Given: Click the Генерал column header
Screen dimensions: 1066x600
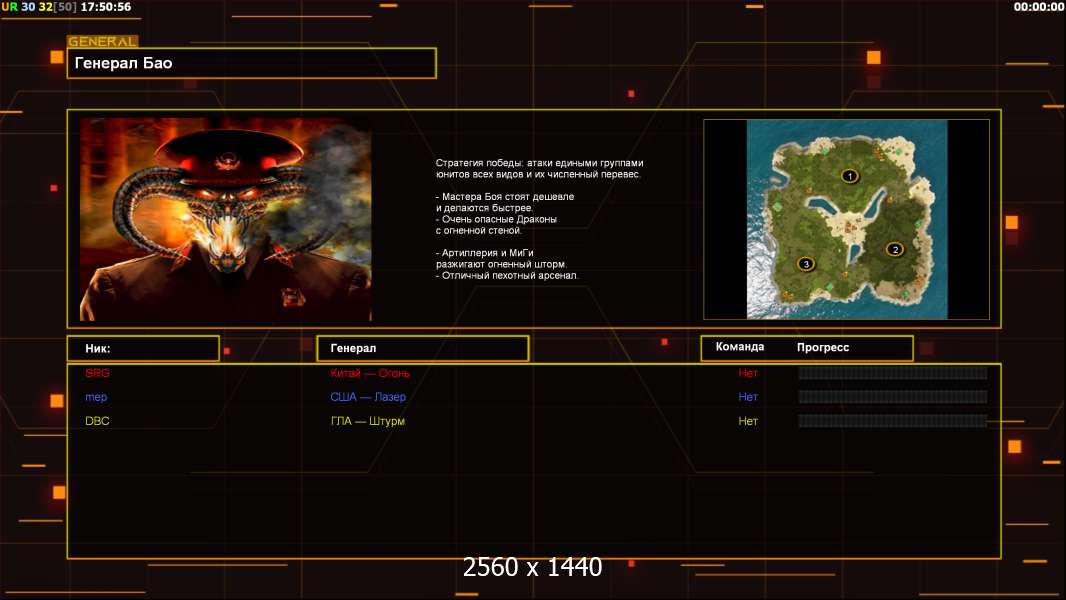Looking at the screenshot, I should (422, 348).
